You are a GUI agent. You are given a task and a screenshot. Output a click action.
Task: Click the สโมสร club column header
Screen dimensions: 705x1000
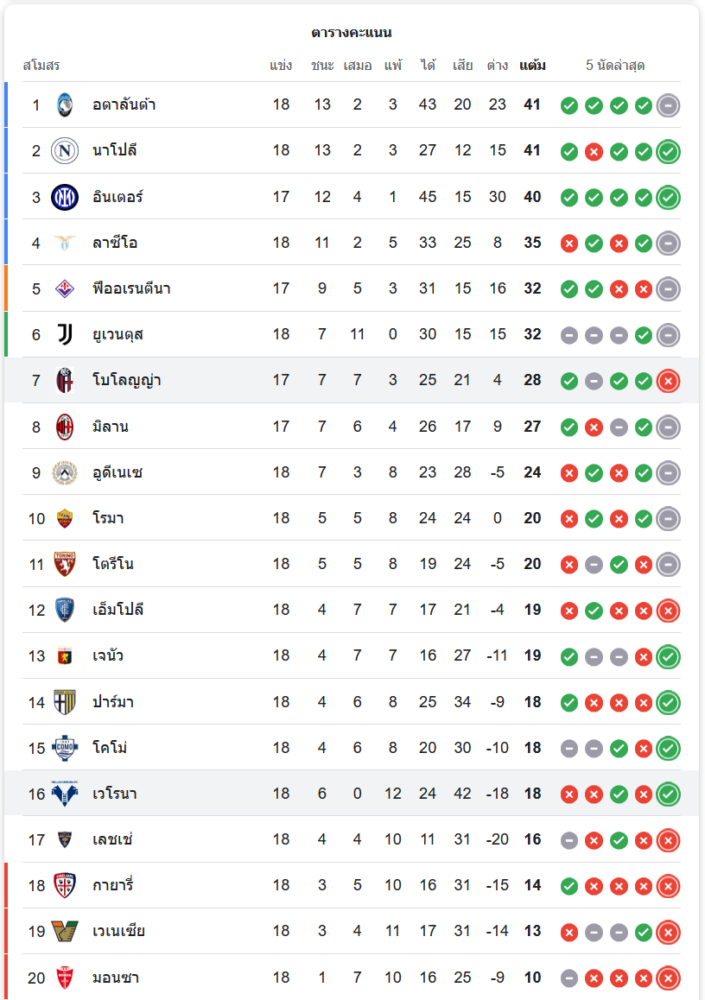(x=42, y=66)
